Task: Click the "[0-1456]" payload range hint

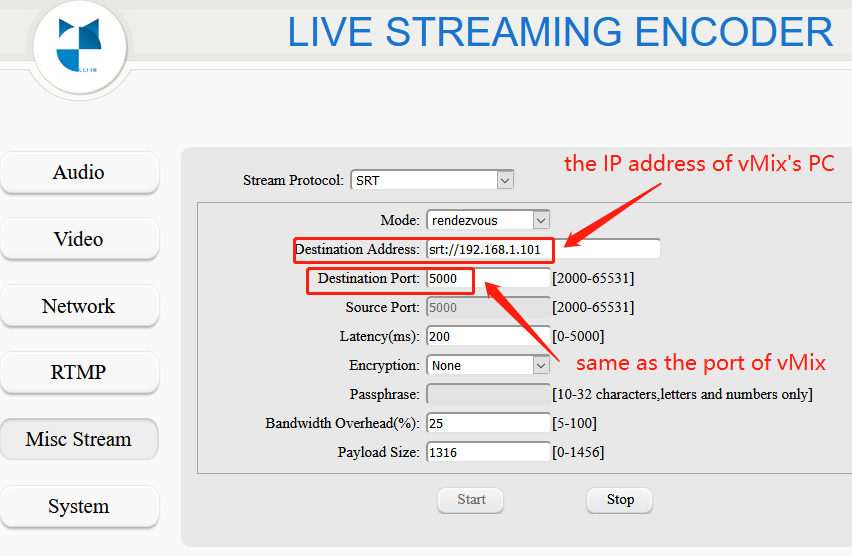Action: coord(578,452)
